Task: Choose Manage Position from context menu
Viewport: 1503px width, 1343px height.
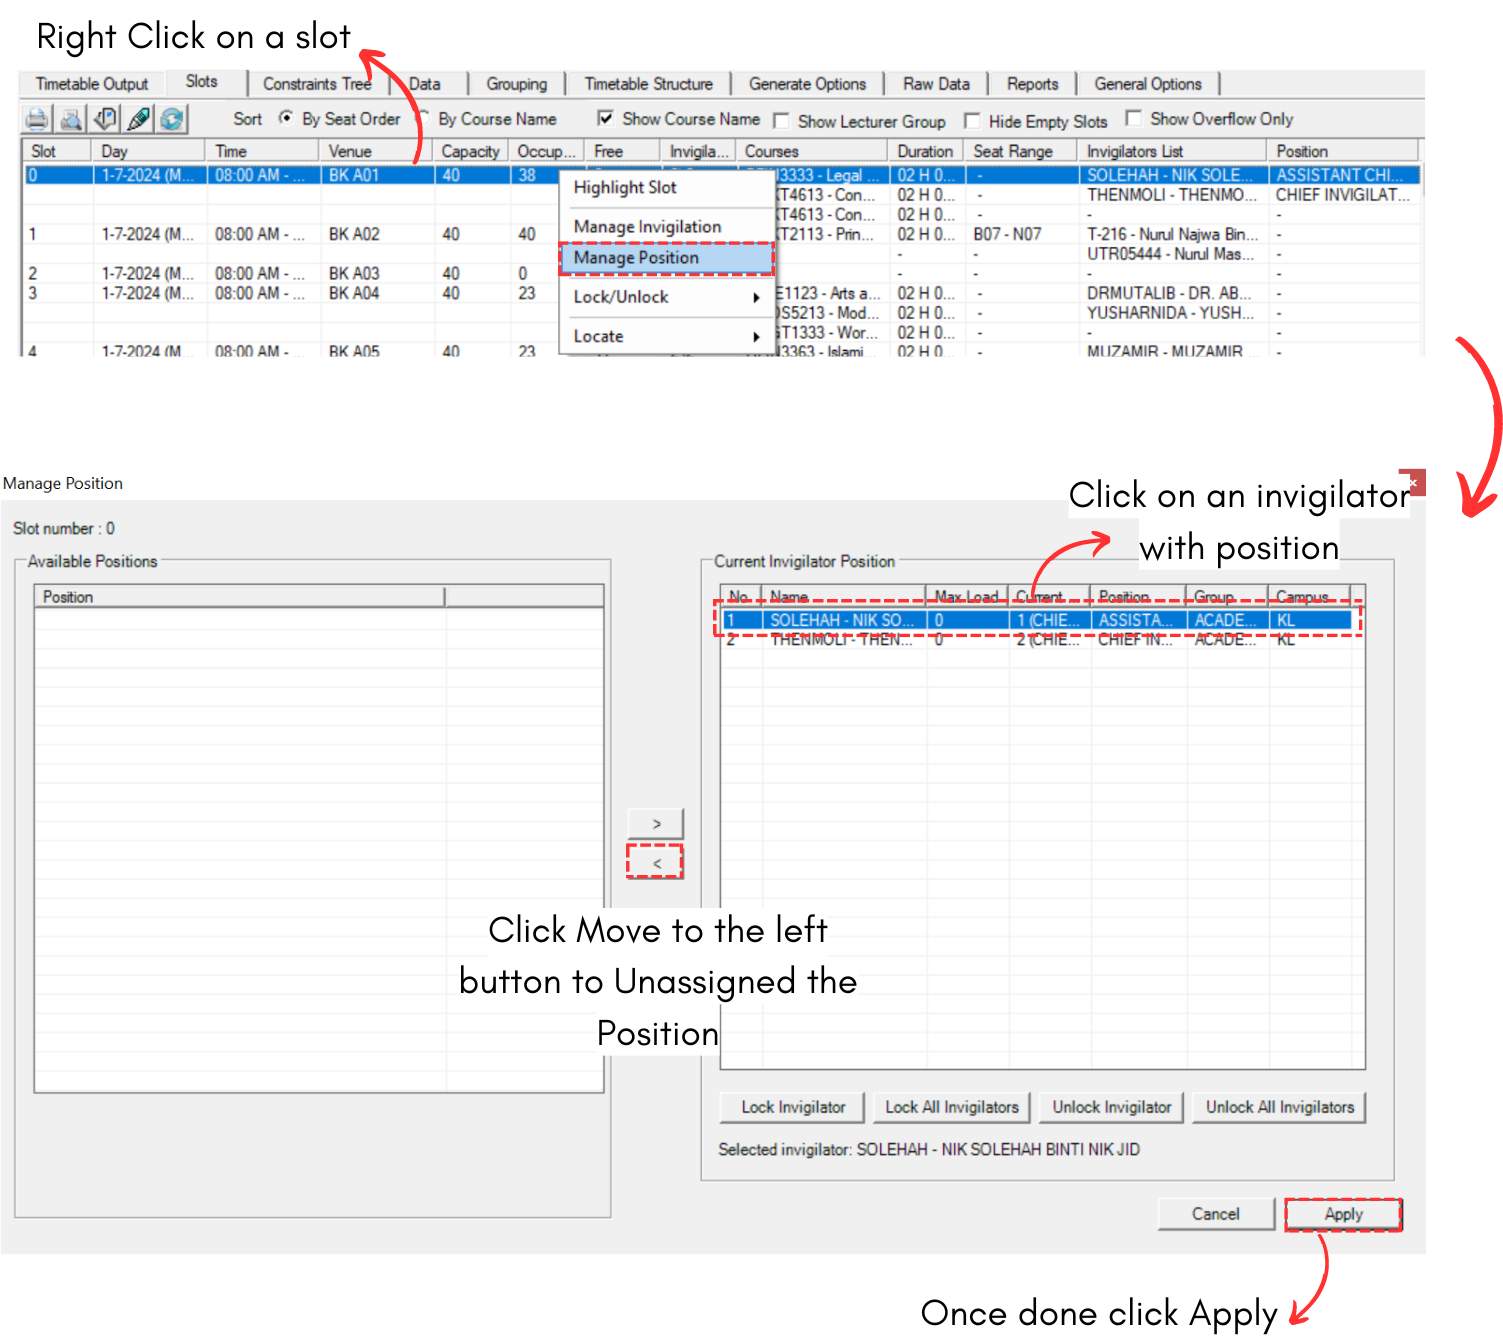Action: coord(665,258)
